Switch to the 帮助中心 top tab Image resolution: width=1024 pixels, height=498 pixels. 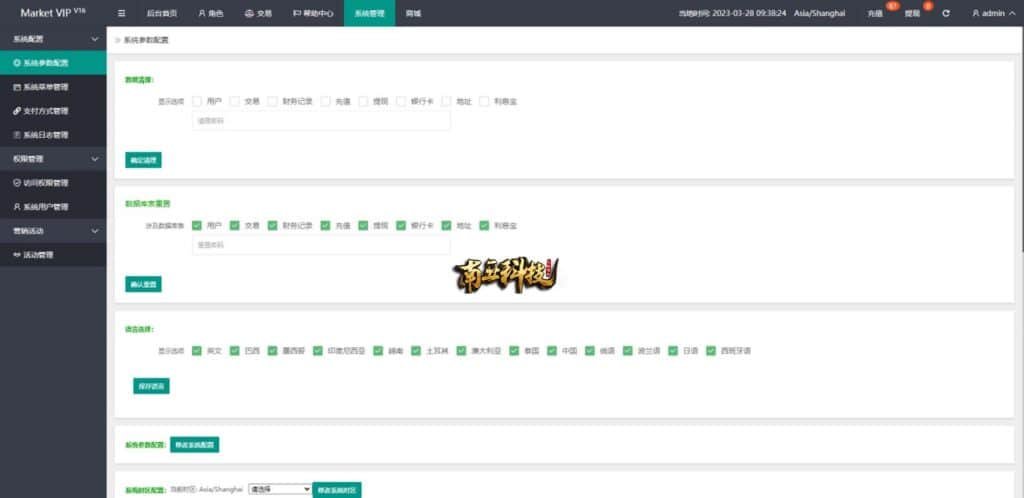click(313, 14)
